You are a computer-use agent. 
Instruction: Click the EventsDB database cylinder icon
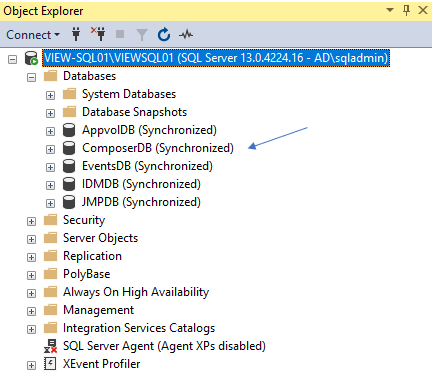(69, 166)
